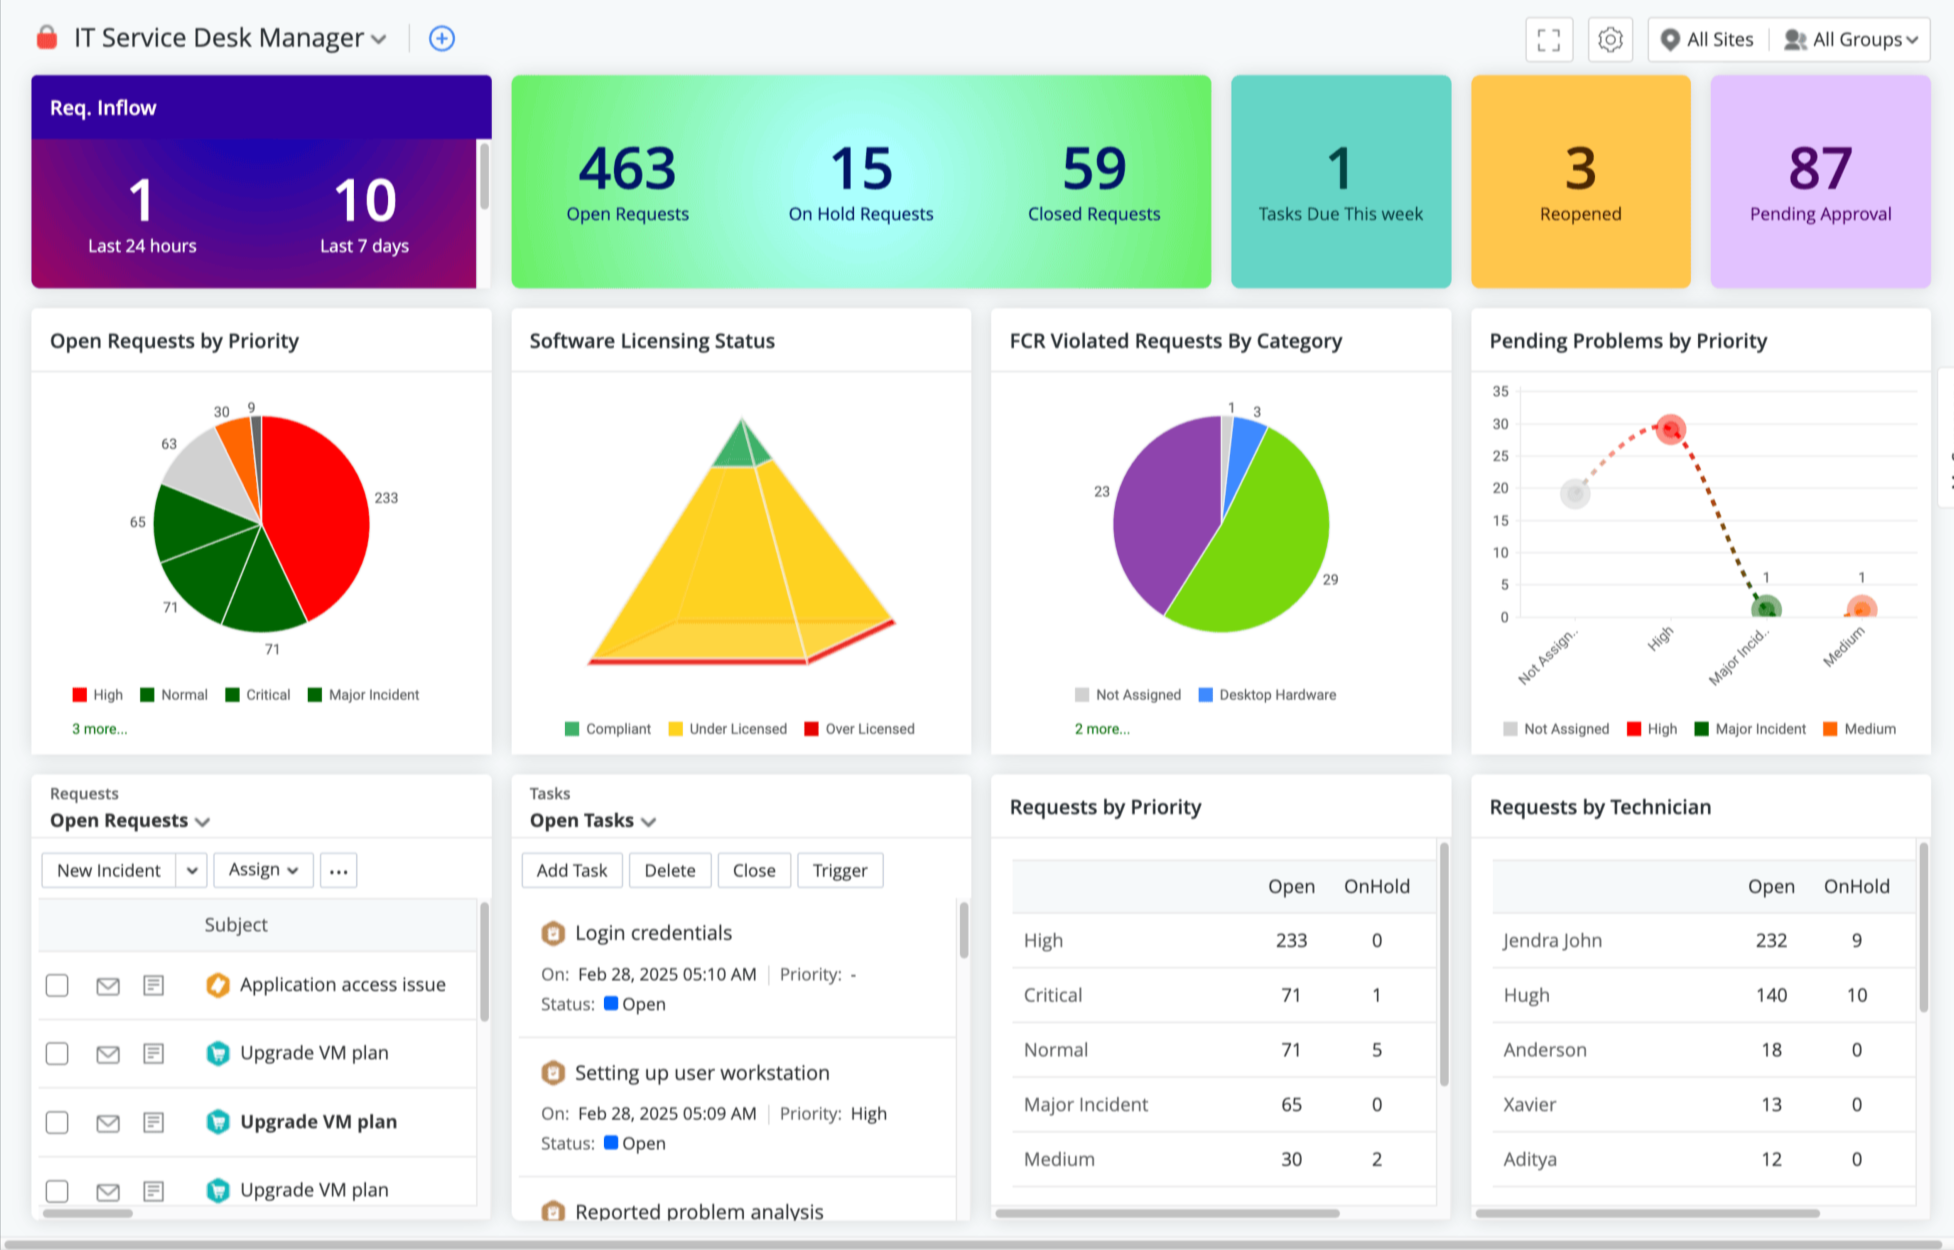Click the task icon next to Login credentials

click(x=553, y=932)
